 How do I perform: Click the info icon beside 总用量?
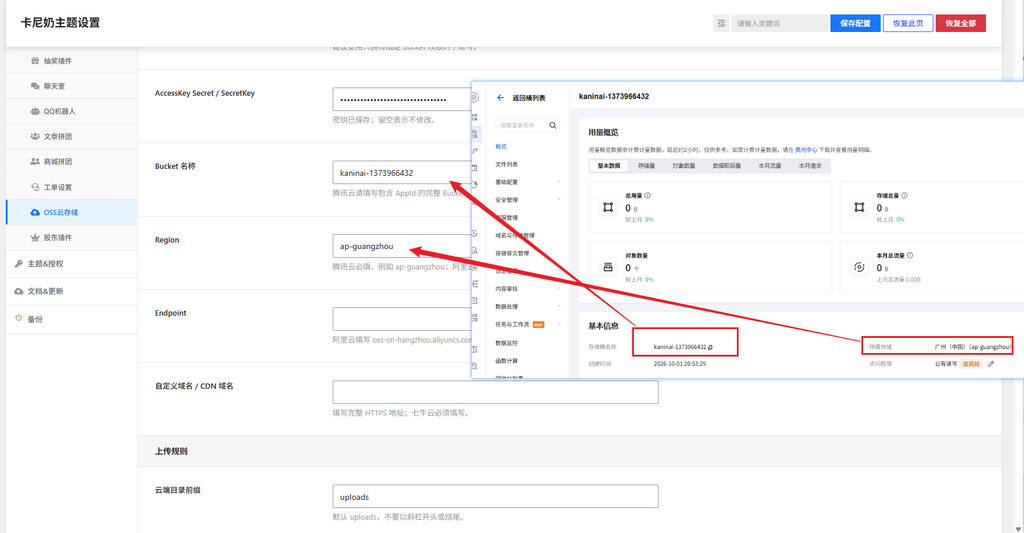pyautogui.click(x=647, y=195)
